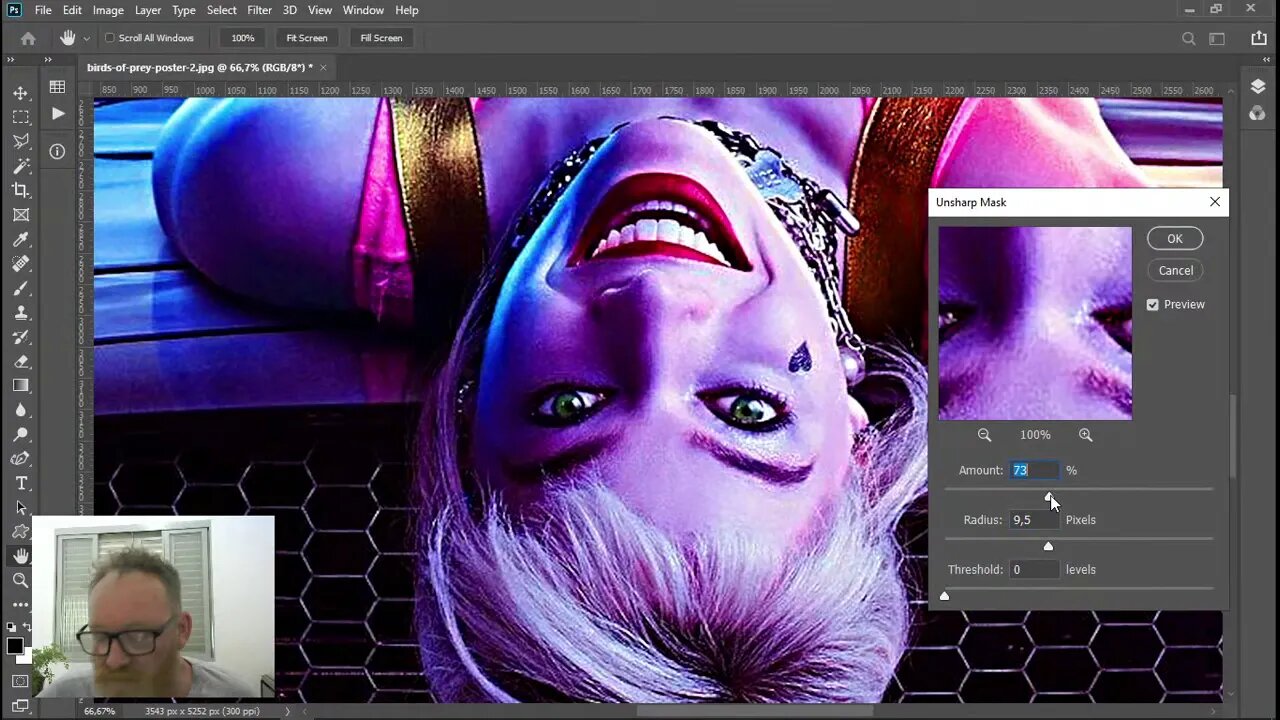Select the Eyedropper tool

(21, 239)
